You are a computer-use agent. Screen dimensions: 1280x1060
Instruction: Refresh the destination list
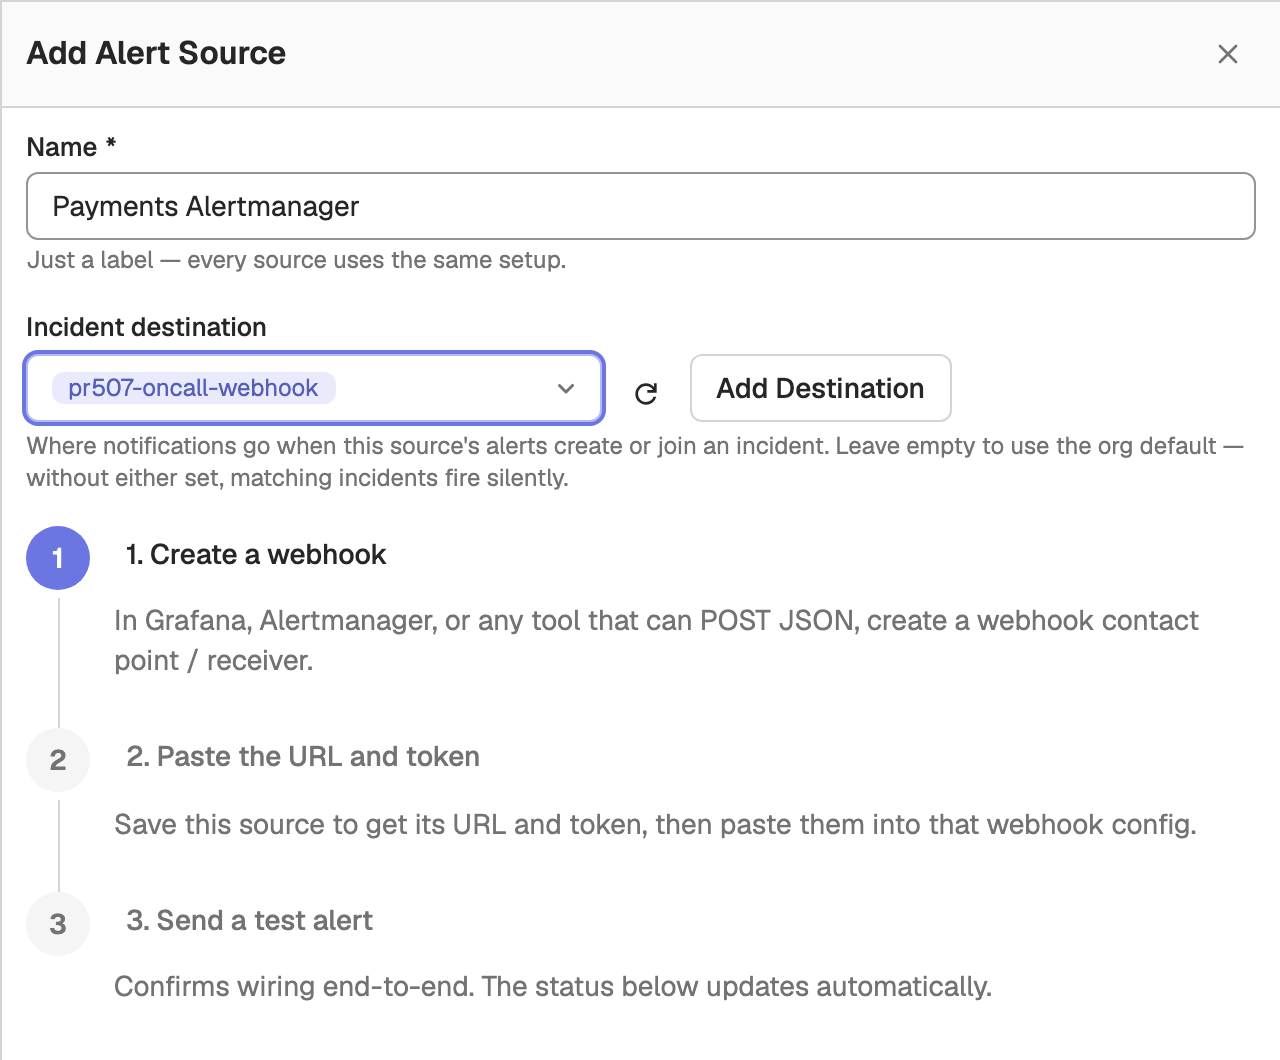coord(646,393)
